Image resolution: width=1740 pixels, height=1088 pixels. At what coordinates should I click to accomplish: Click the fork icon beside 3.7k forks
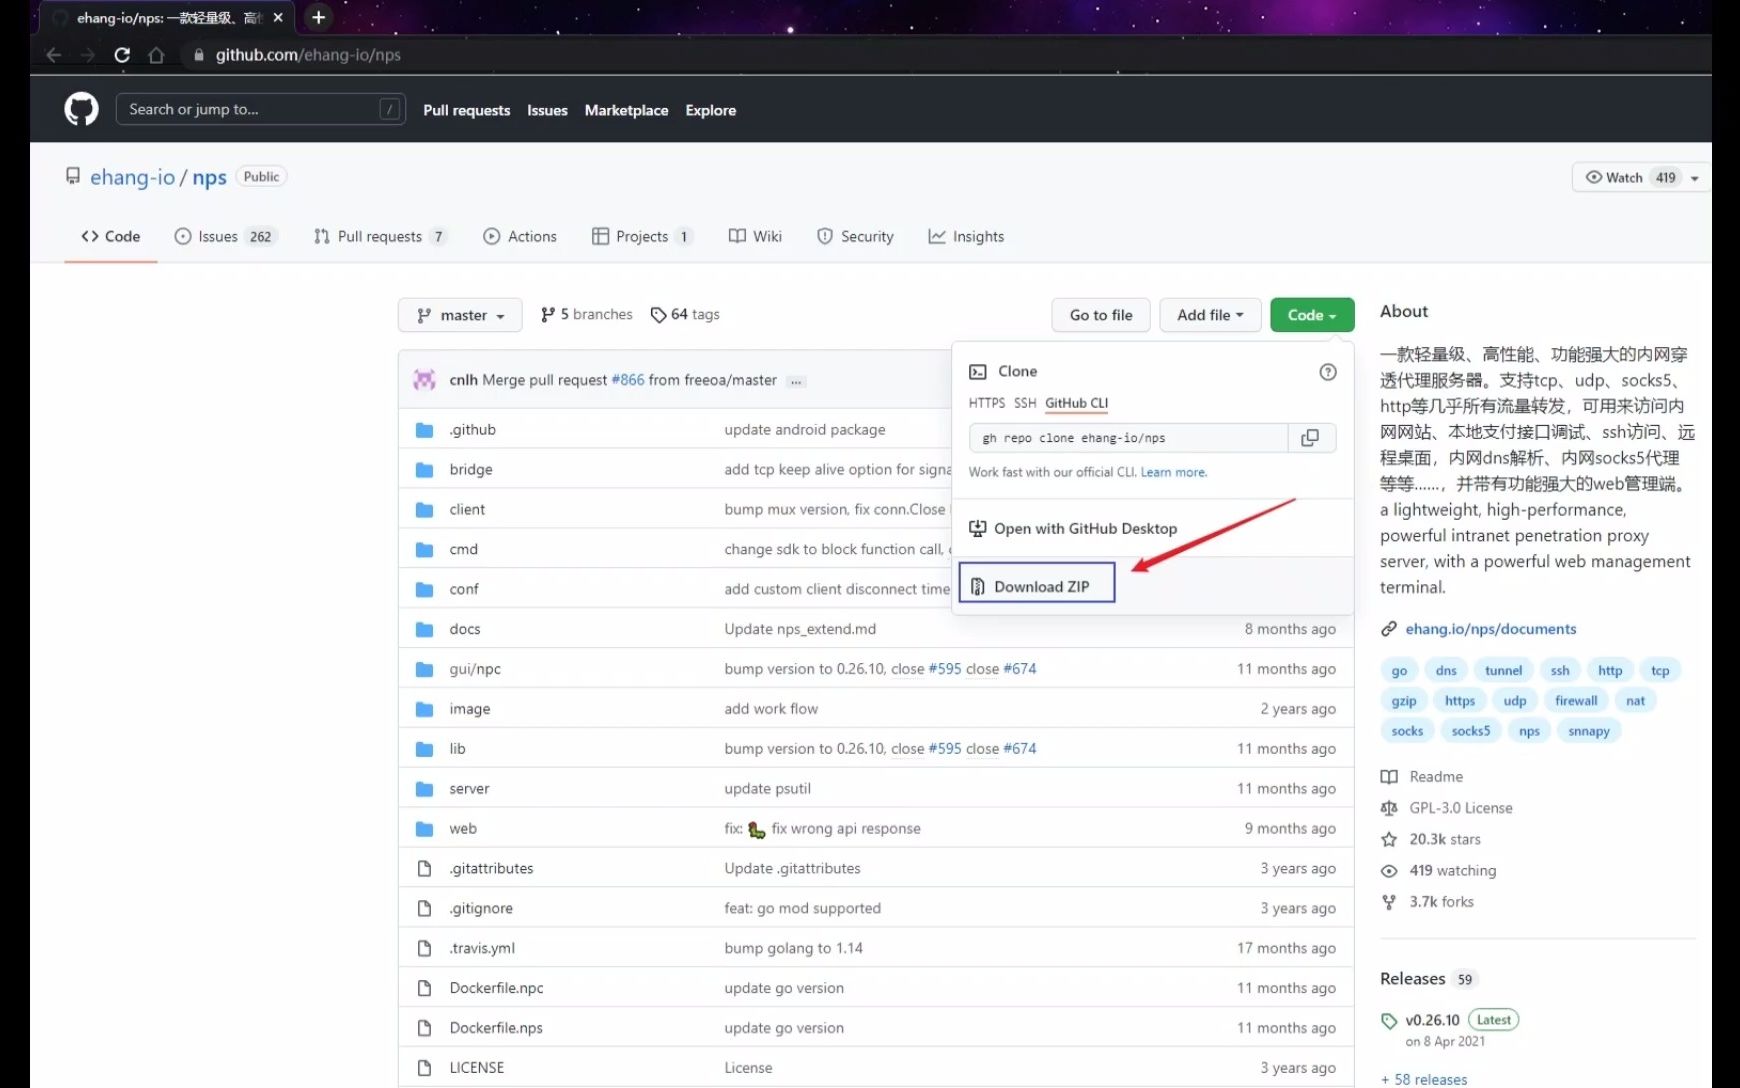(1389, 901)
